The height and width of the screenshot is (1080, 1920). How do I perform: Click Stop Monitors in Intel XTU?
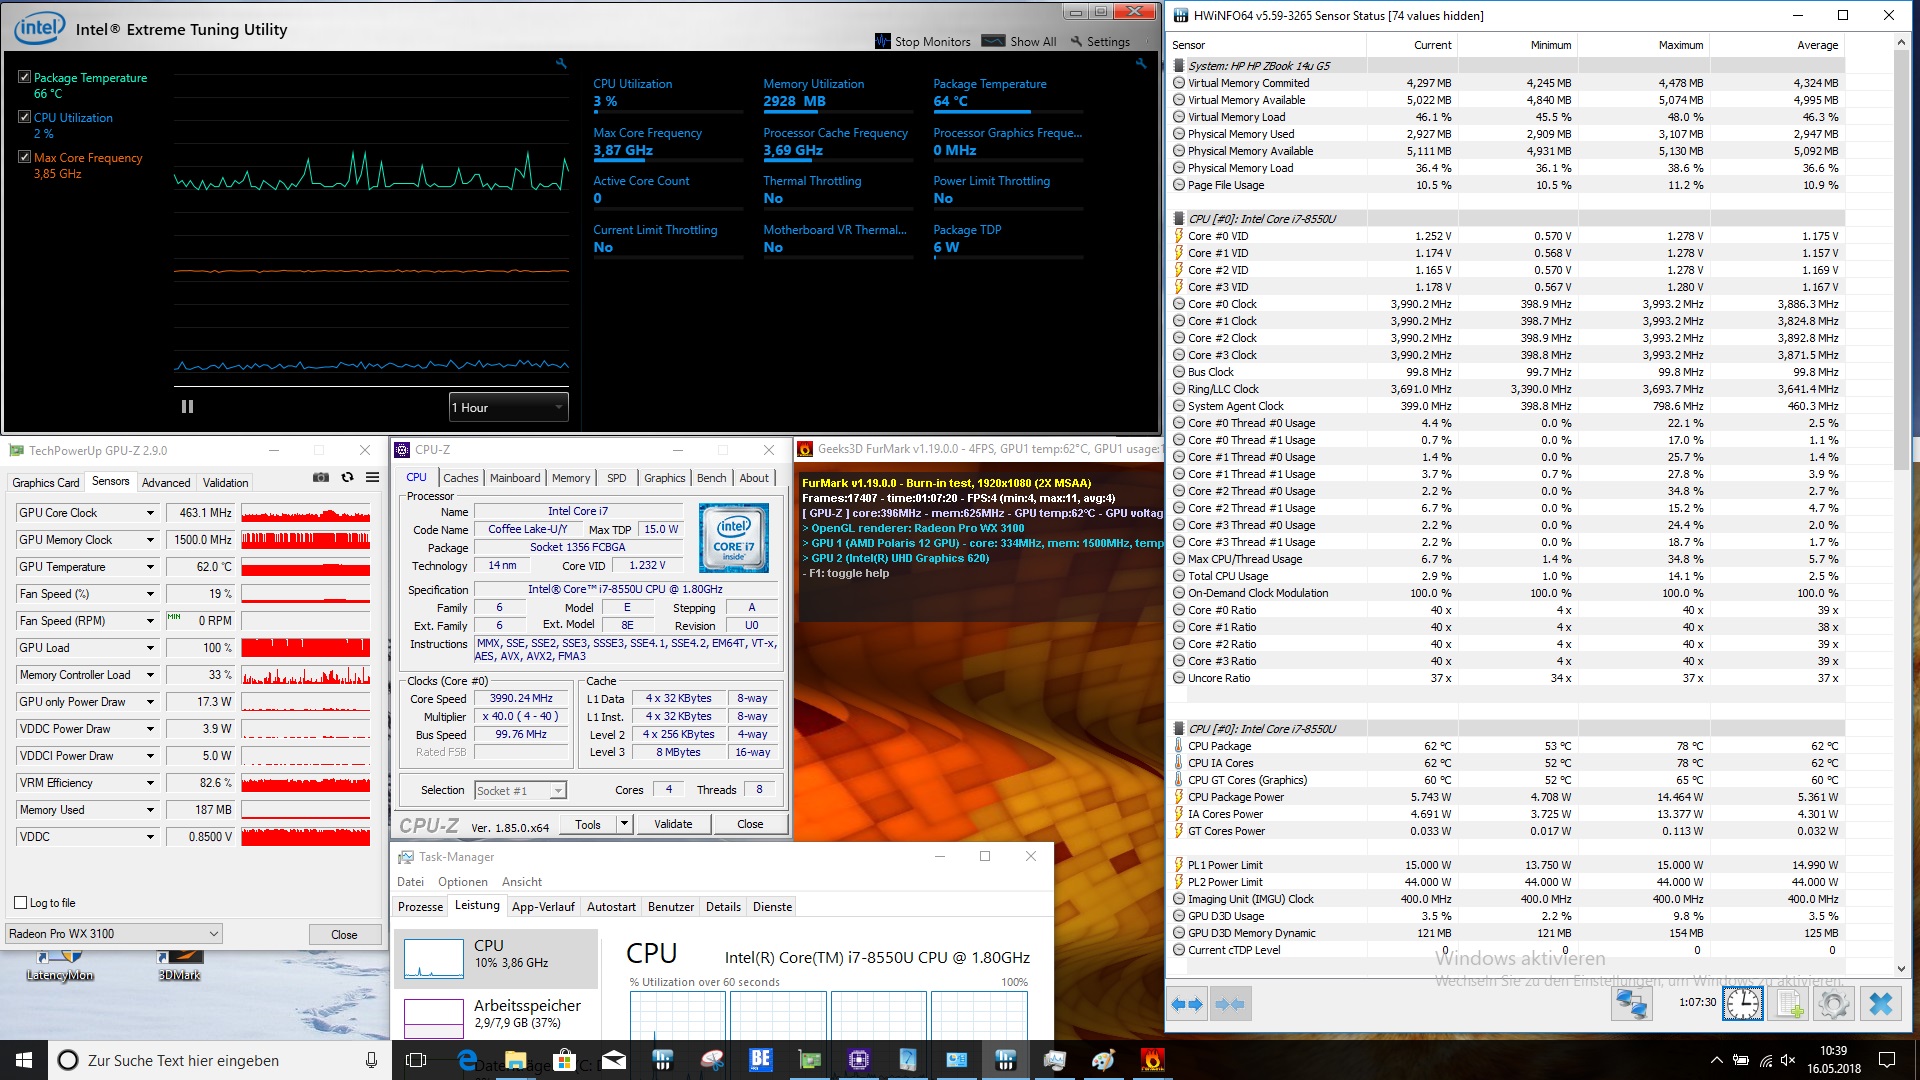pyautogui.click(x=923, y=42)
